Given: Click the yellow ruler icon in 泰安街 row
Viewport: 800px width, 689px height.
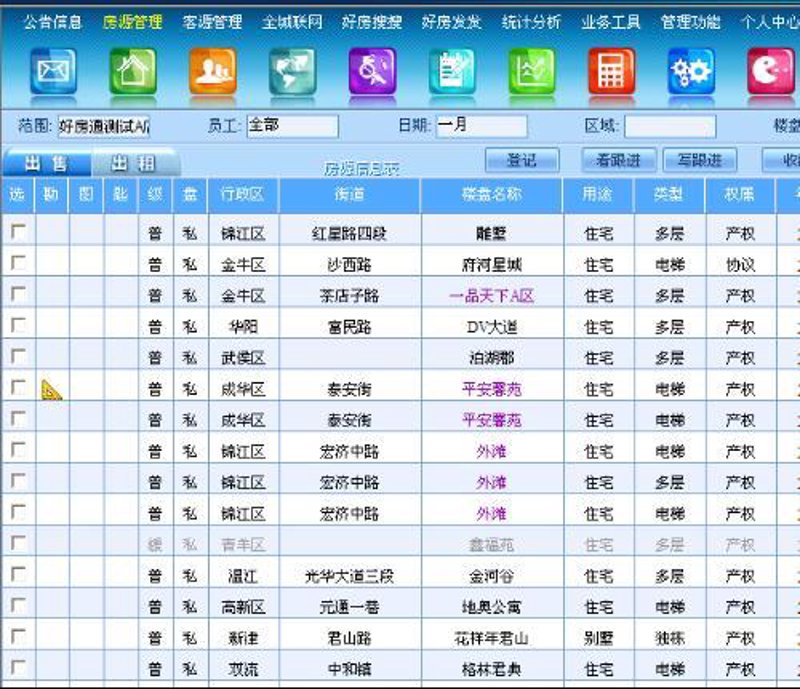Looking at the screenshot, I should tap(51, 390).
